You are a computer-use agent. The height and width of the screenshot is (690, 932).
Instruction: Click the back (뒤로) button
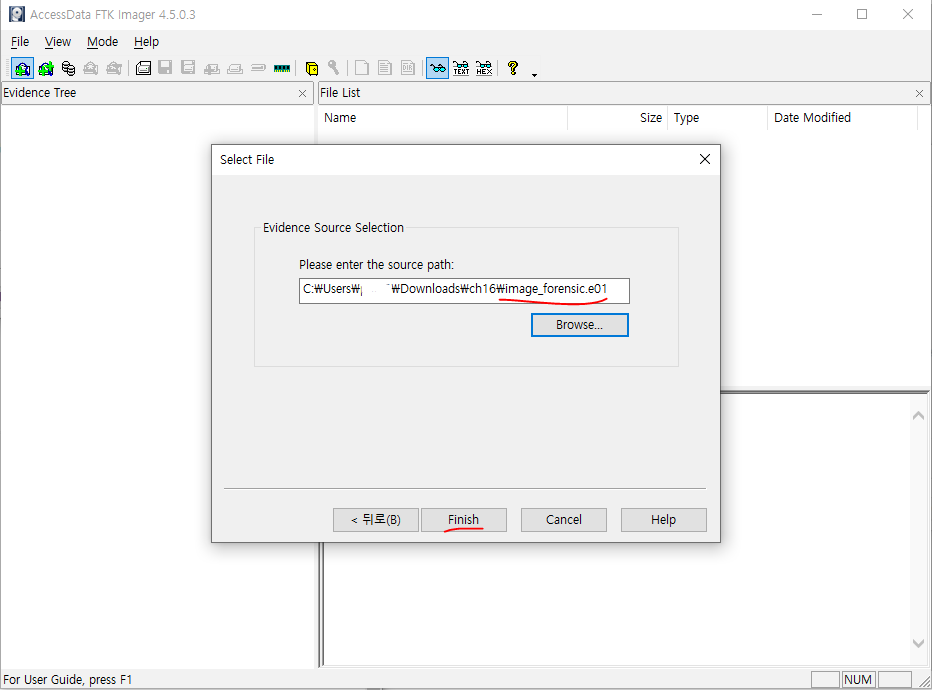[376, 519]
